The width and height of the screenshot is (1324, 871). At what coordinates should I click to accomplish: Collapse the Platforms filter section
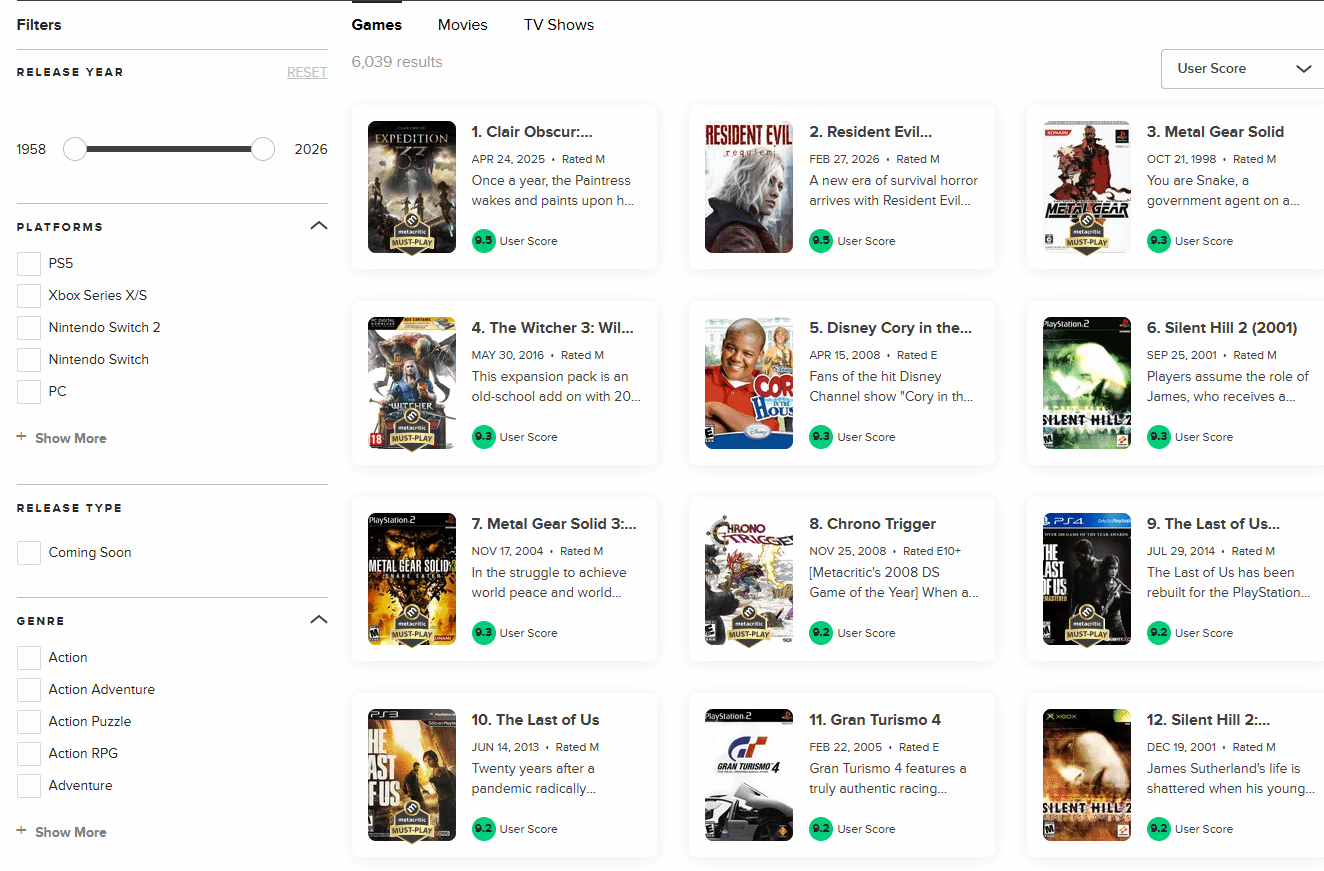tap(319, 226)
